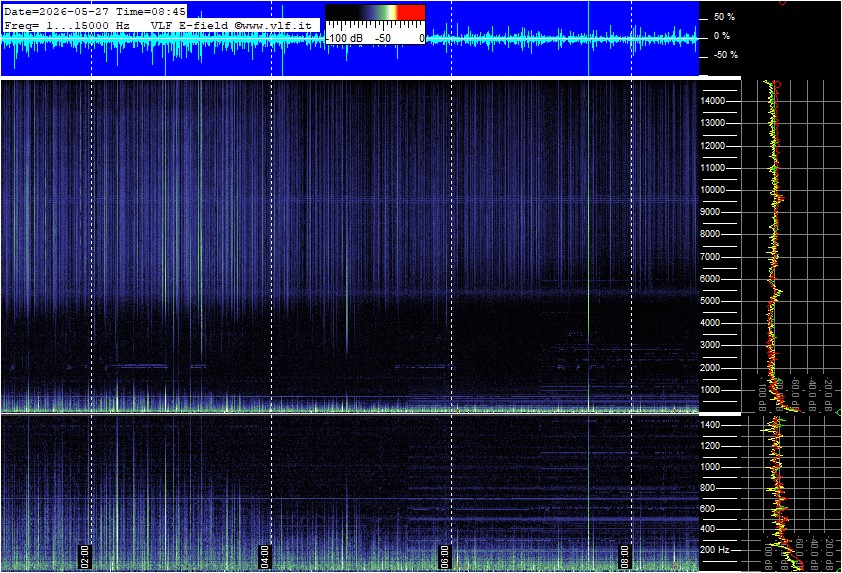
Task: Select the 08:00 time marker label
Action: coord(624,556)
